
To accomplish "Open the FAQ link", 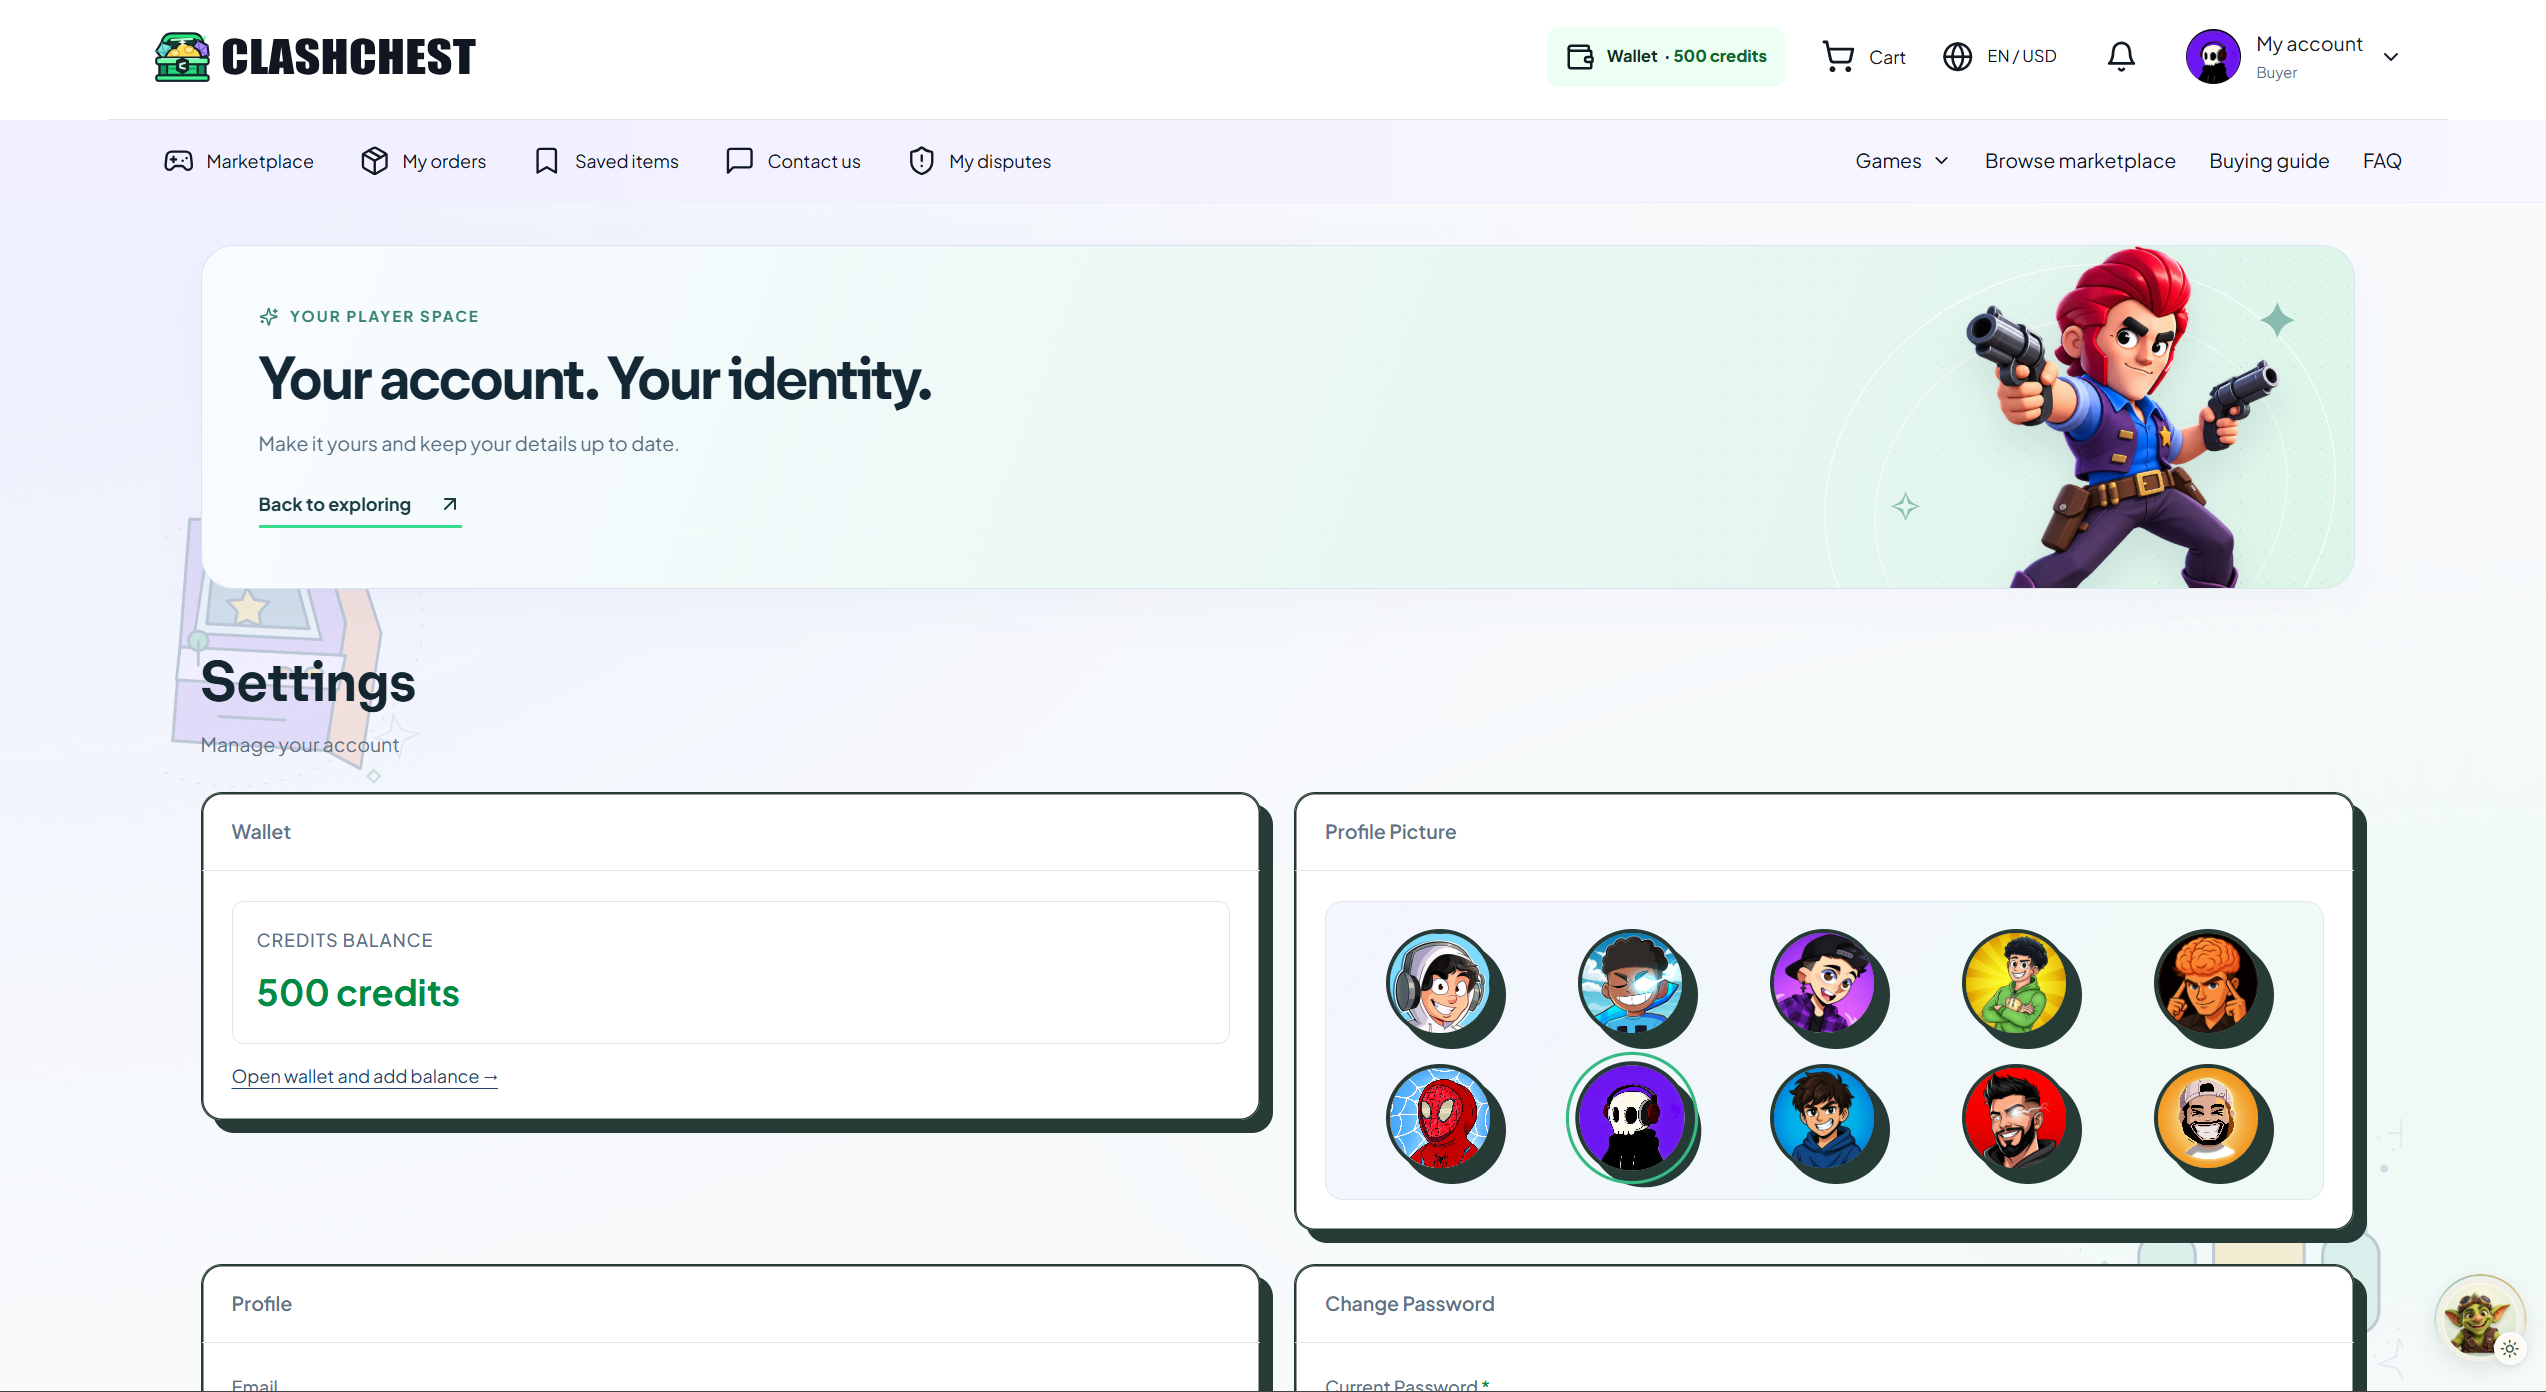I will (2382, 161).
